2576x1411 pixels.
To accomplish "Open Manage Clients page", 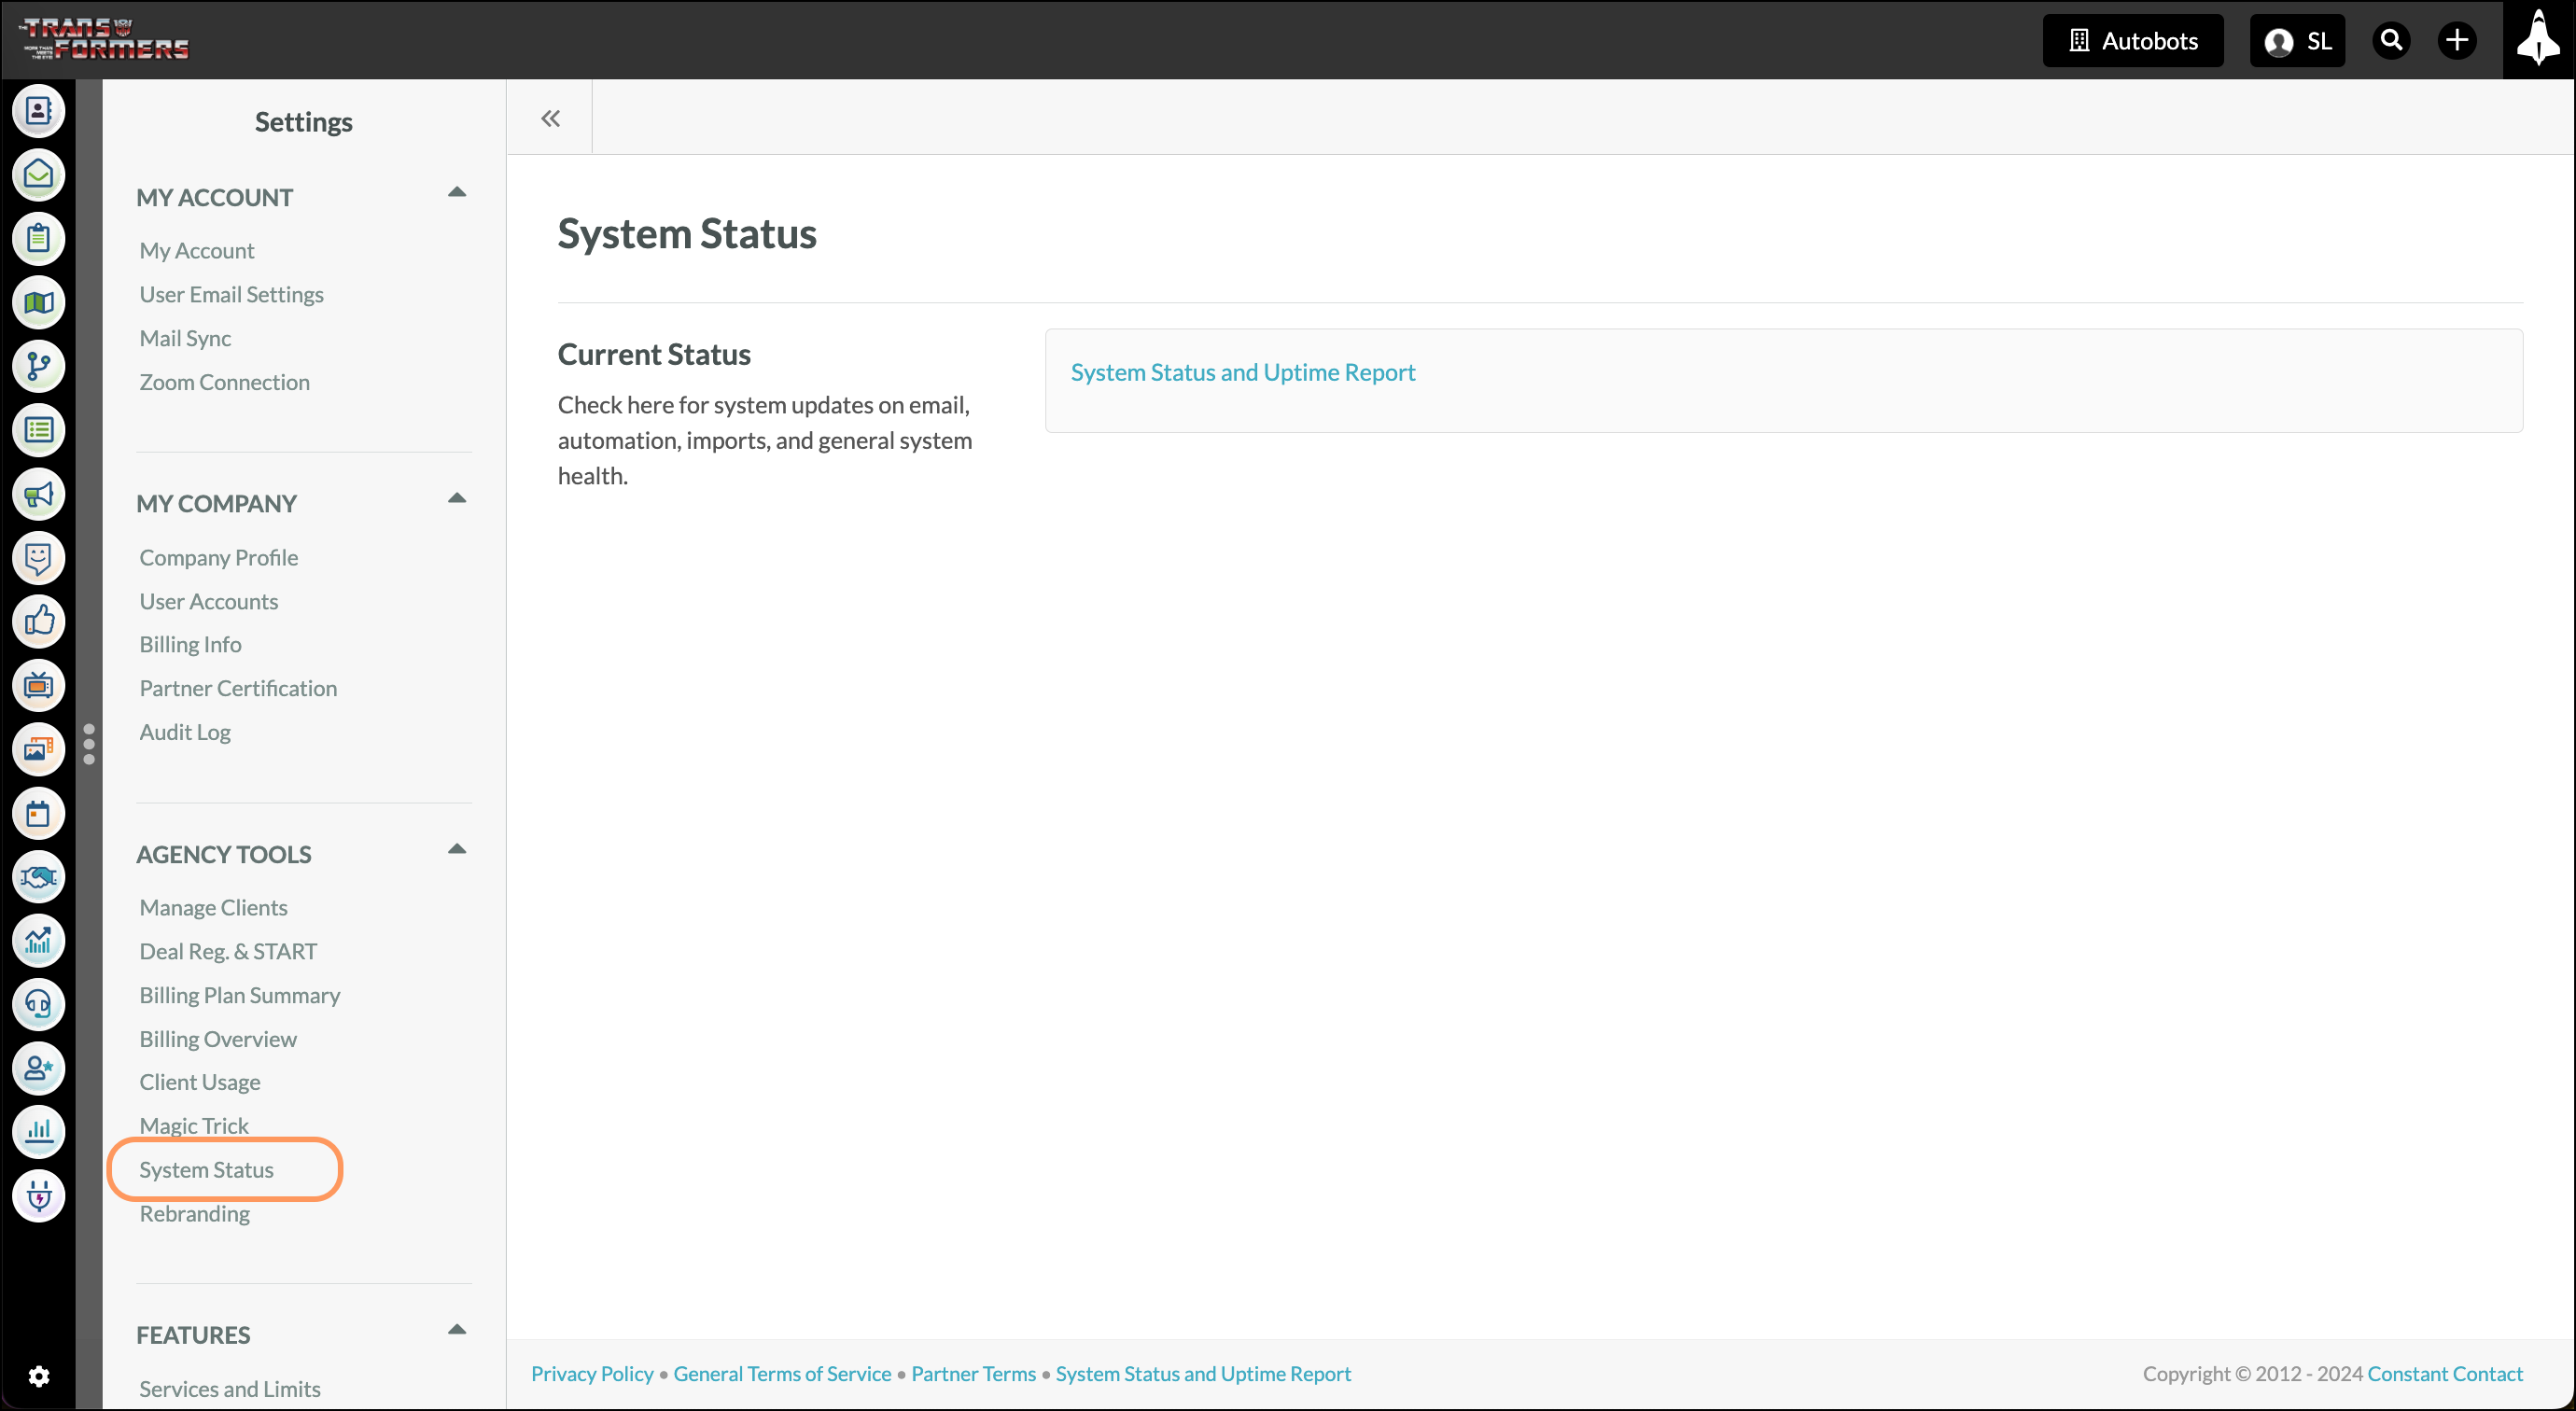I will point(213,908).
